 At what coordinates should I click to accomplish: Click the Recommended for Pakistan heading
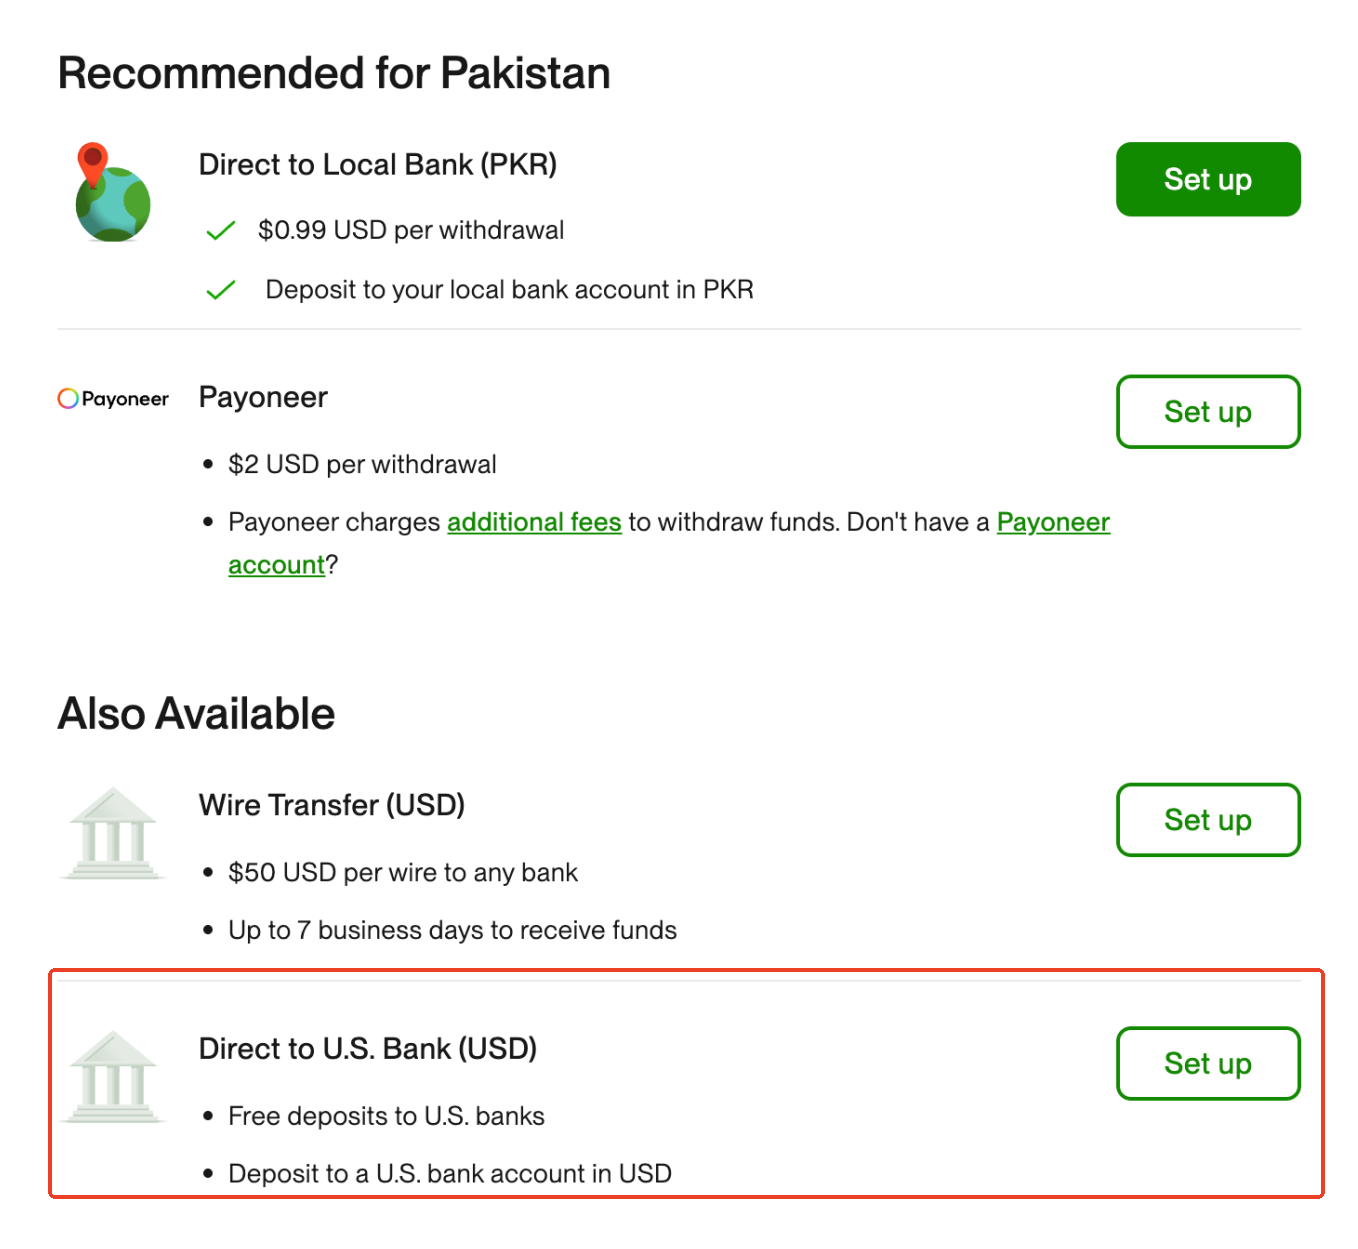click(x=334, y=74)
